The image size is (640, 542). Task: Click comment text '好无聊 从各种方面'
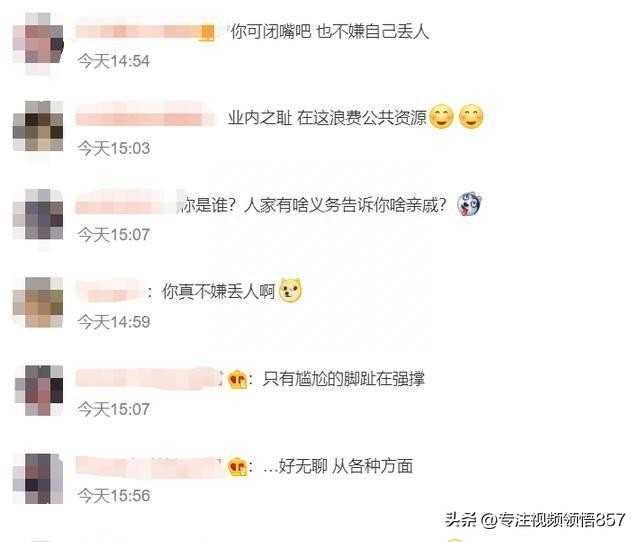point(345,466)
